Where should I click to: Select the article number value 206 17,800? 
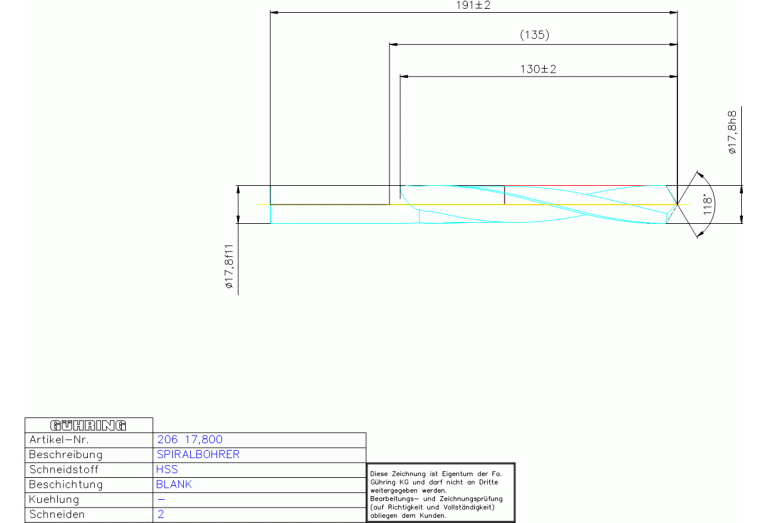pos(189,439)
